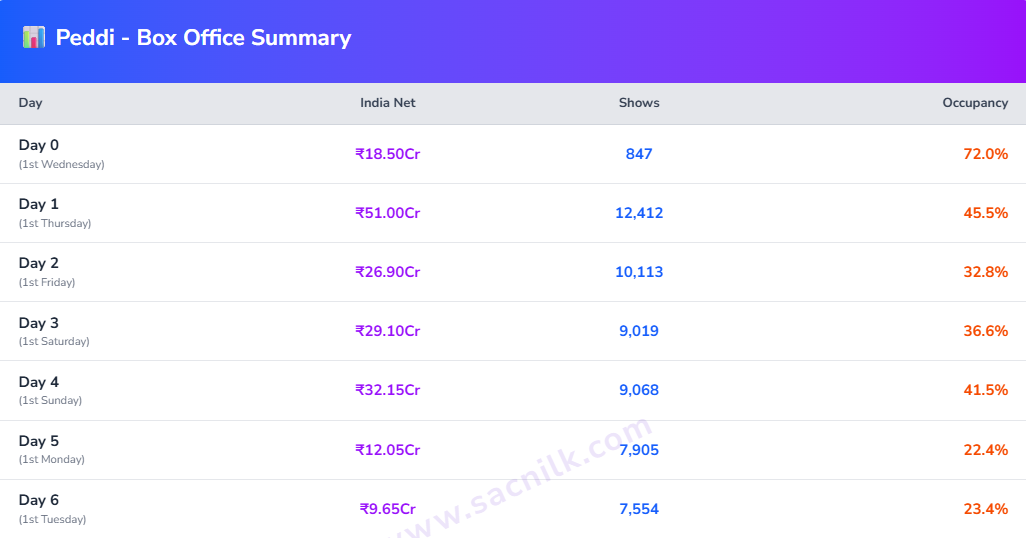
Task: Click the 12,412 shows figure
Action: pos(639,213)
